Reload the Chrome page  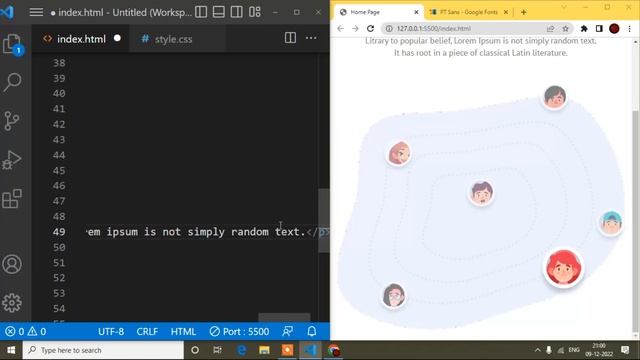pyautogui.click(x=371, y=29)
